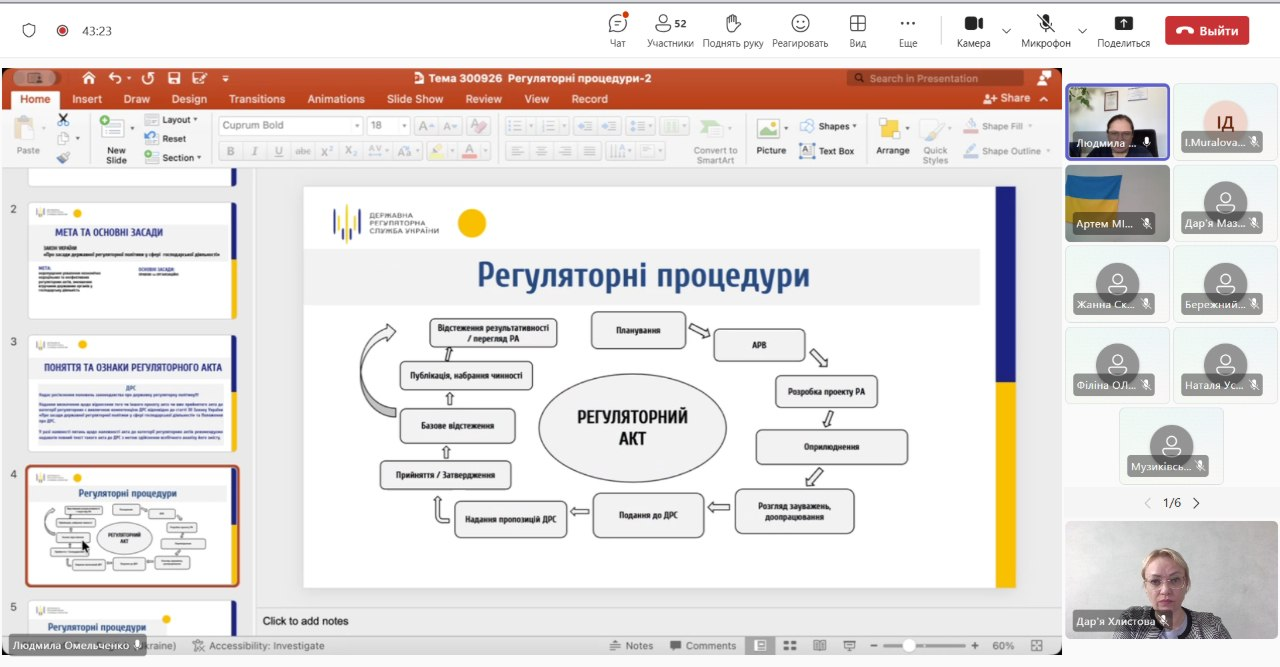The height and width of the screenshot is (667, 1280).
Task: Select slide 3 thumbnail ПОНЯТТЯ ТА ОЗНАКИ
Action: (132, 391)
